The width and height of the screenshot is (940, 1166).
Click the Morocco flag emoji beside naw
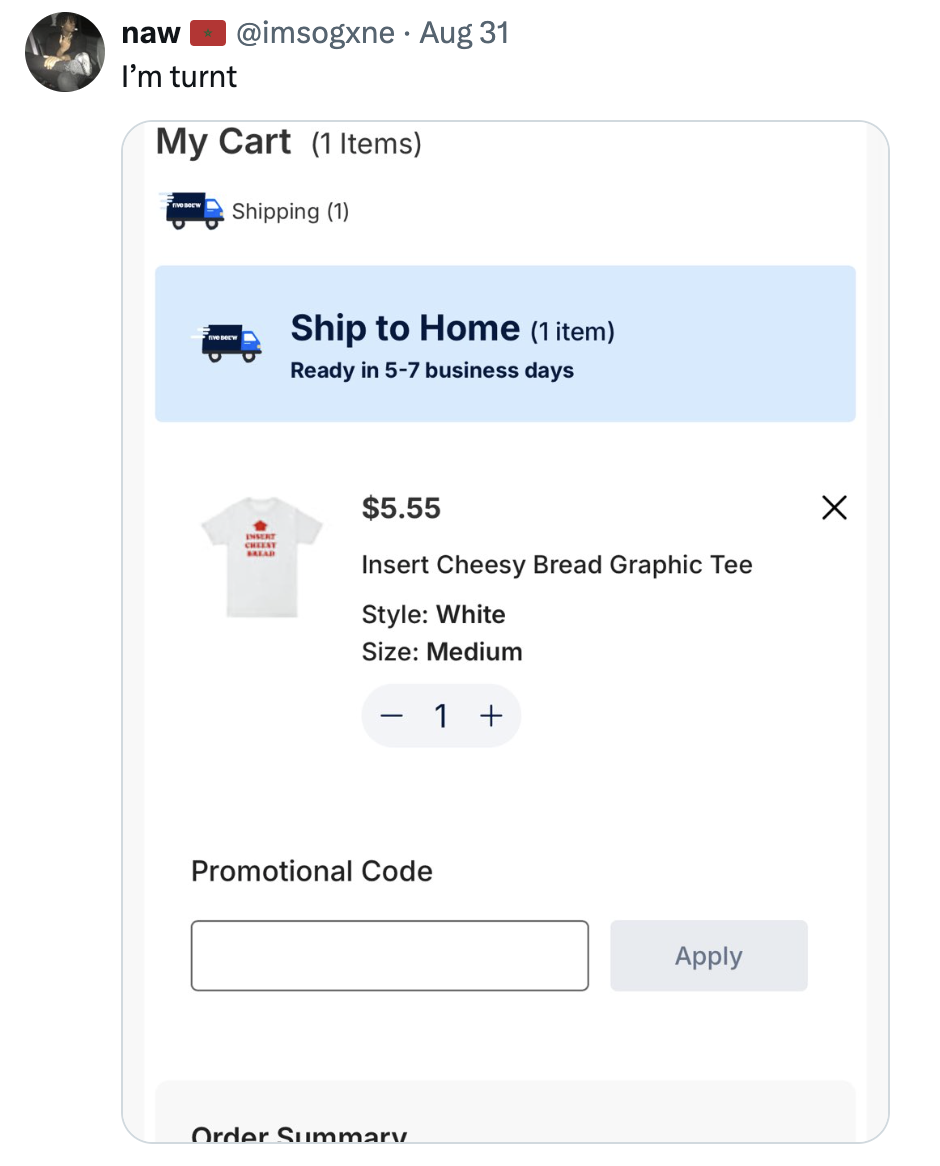pyautogui.click(x=208, y=31)
